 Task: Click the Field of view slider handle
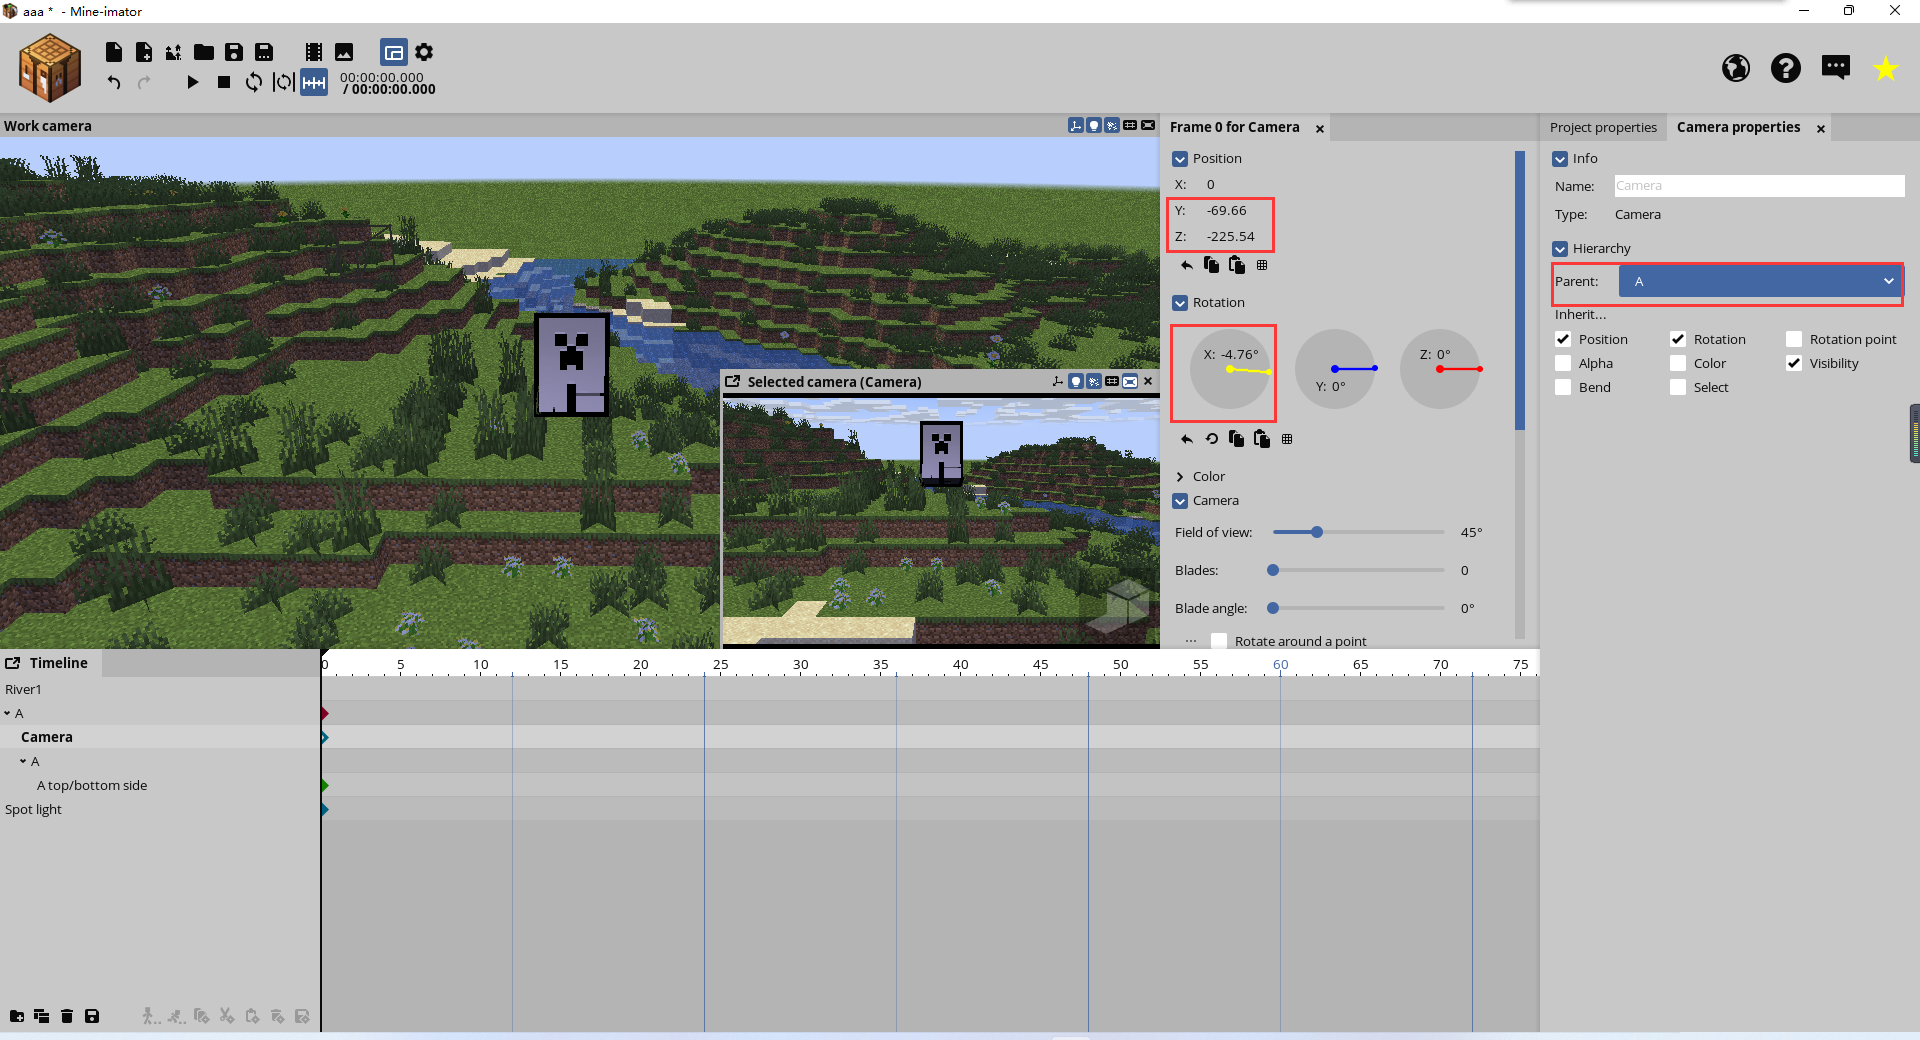pyautogui.click(x=1317, y=532)
